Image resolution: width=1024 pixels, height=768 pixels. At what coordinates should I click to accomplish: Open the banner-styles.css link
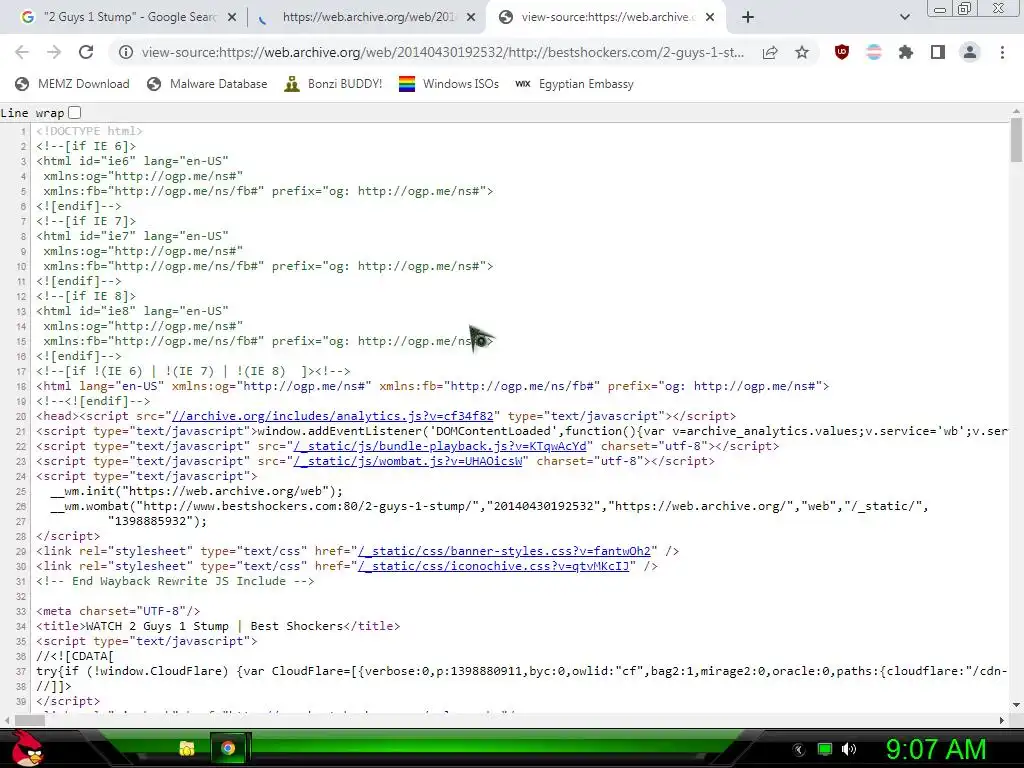[x=505, y=551]
